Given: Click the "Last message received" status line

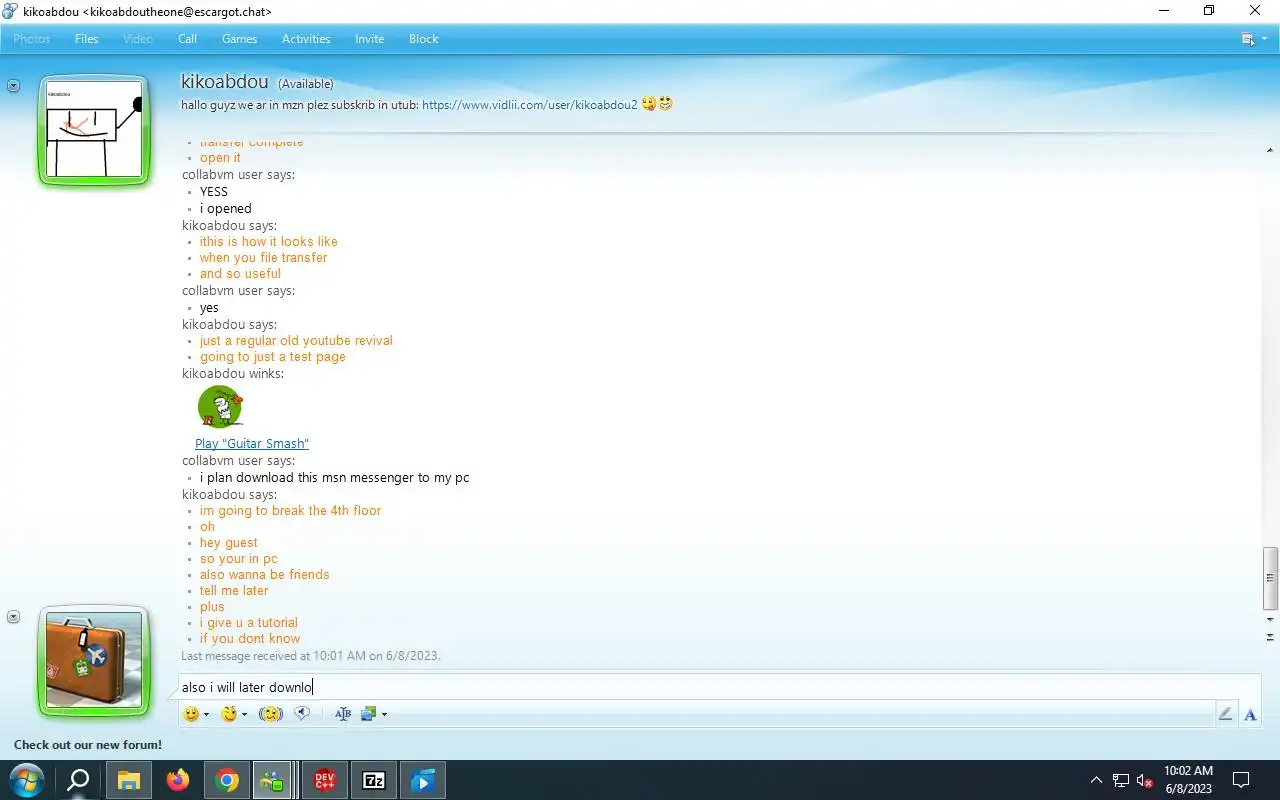Looking at the screenshot, I should coord(311,656).
